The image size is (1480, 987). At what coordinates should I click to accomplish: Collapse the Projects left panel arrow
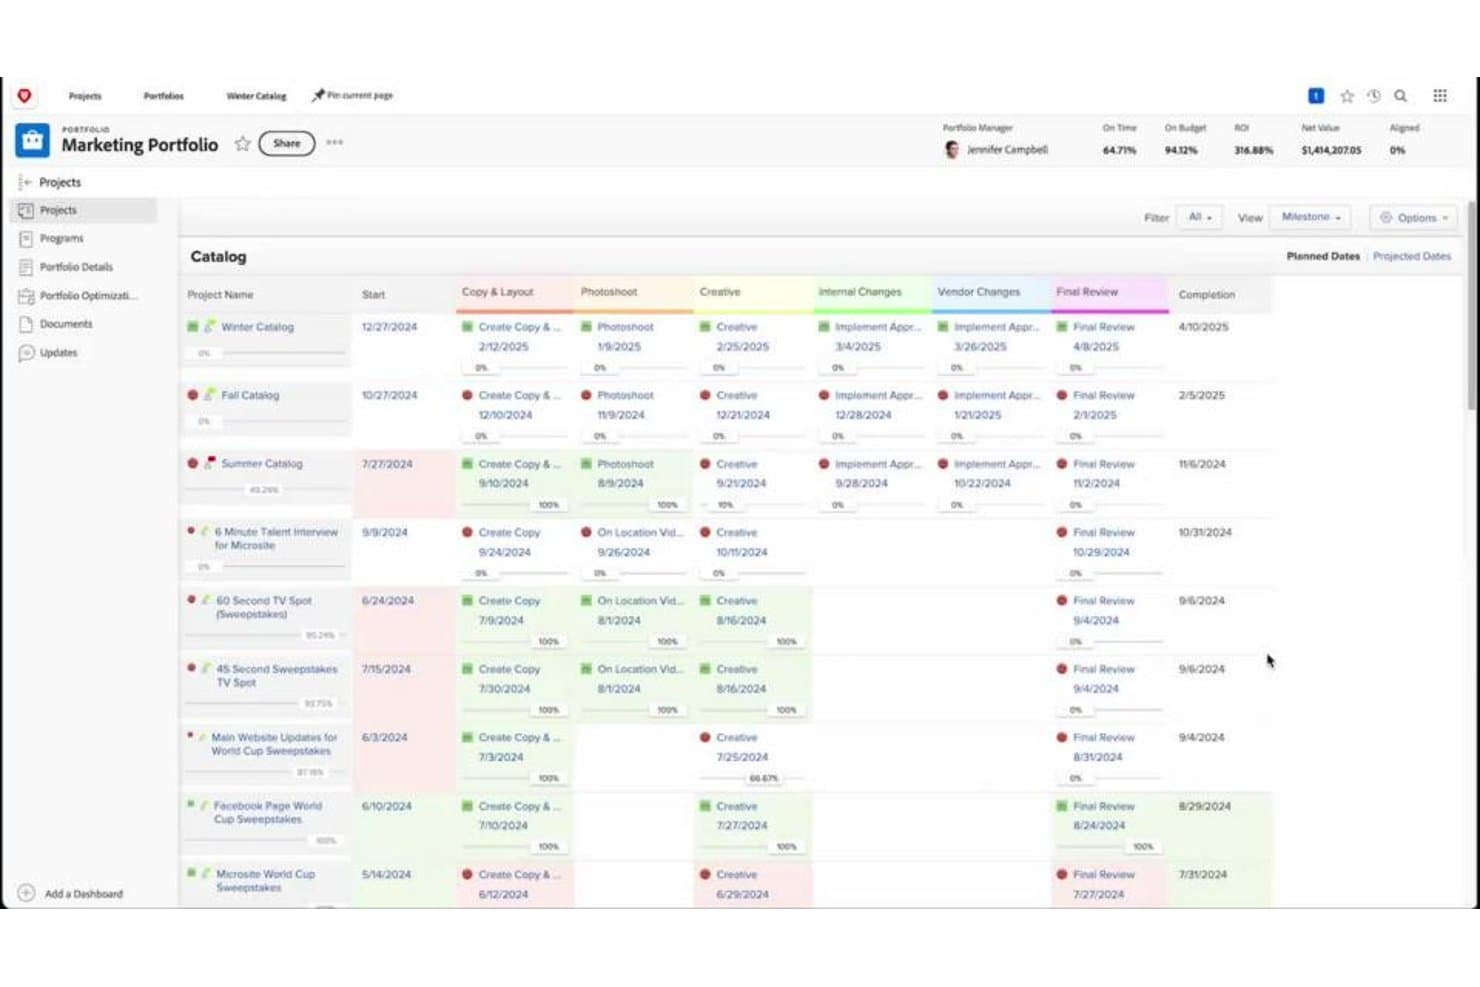[x=26, y=182]
